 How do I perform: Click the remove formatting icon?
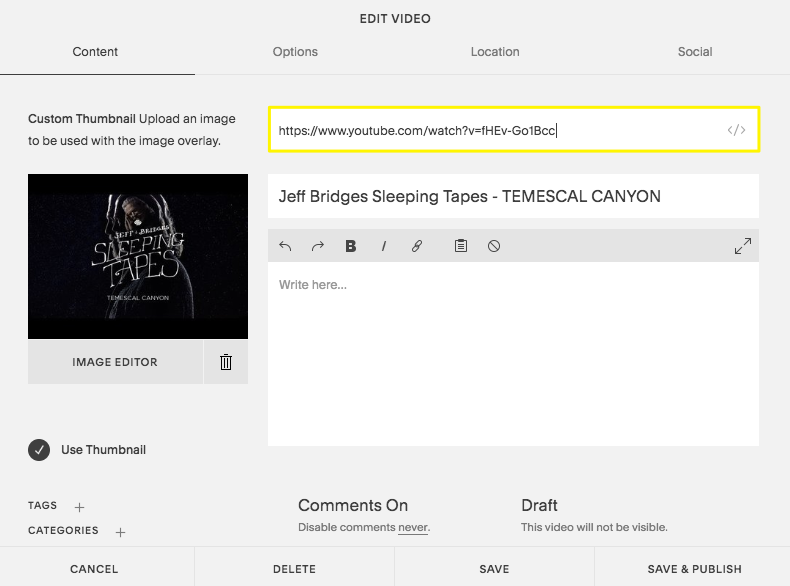[494, 246]
